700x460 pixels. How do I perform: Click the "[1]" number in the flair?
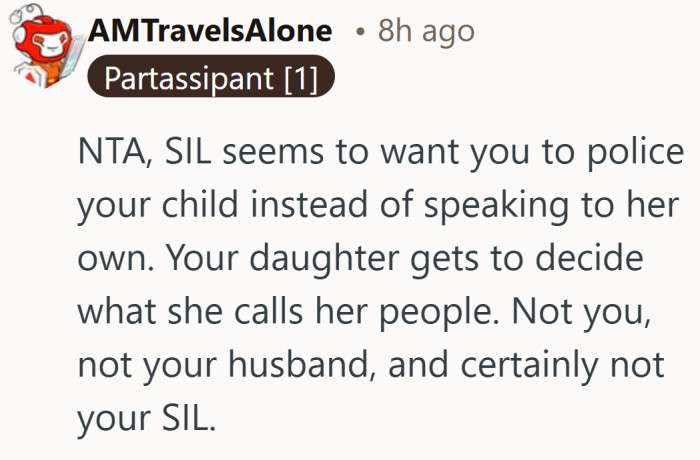coord(298,78)
